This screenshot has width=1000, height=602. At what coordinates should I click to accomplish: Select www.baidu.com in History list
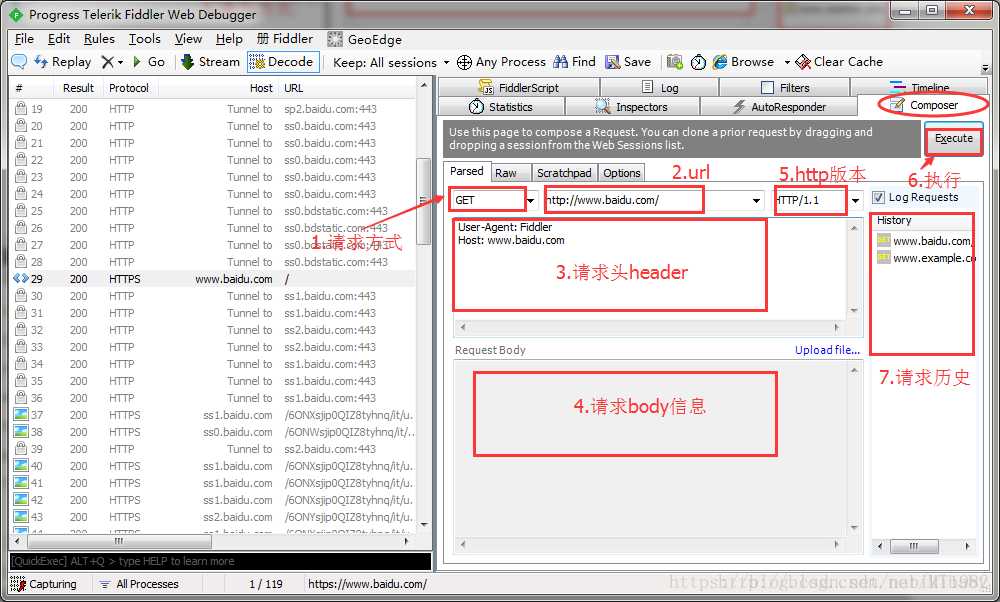(925, 241)
